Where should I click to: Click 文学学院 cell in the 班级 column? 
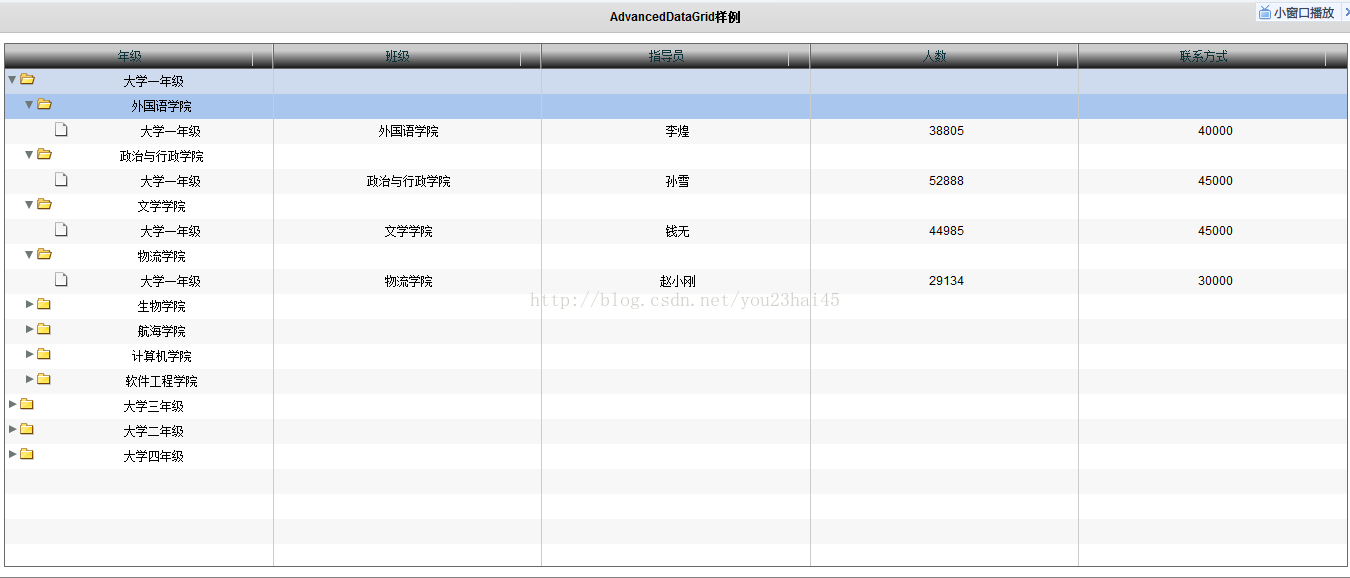click(x=409, y=231)
